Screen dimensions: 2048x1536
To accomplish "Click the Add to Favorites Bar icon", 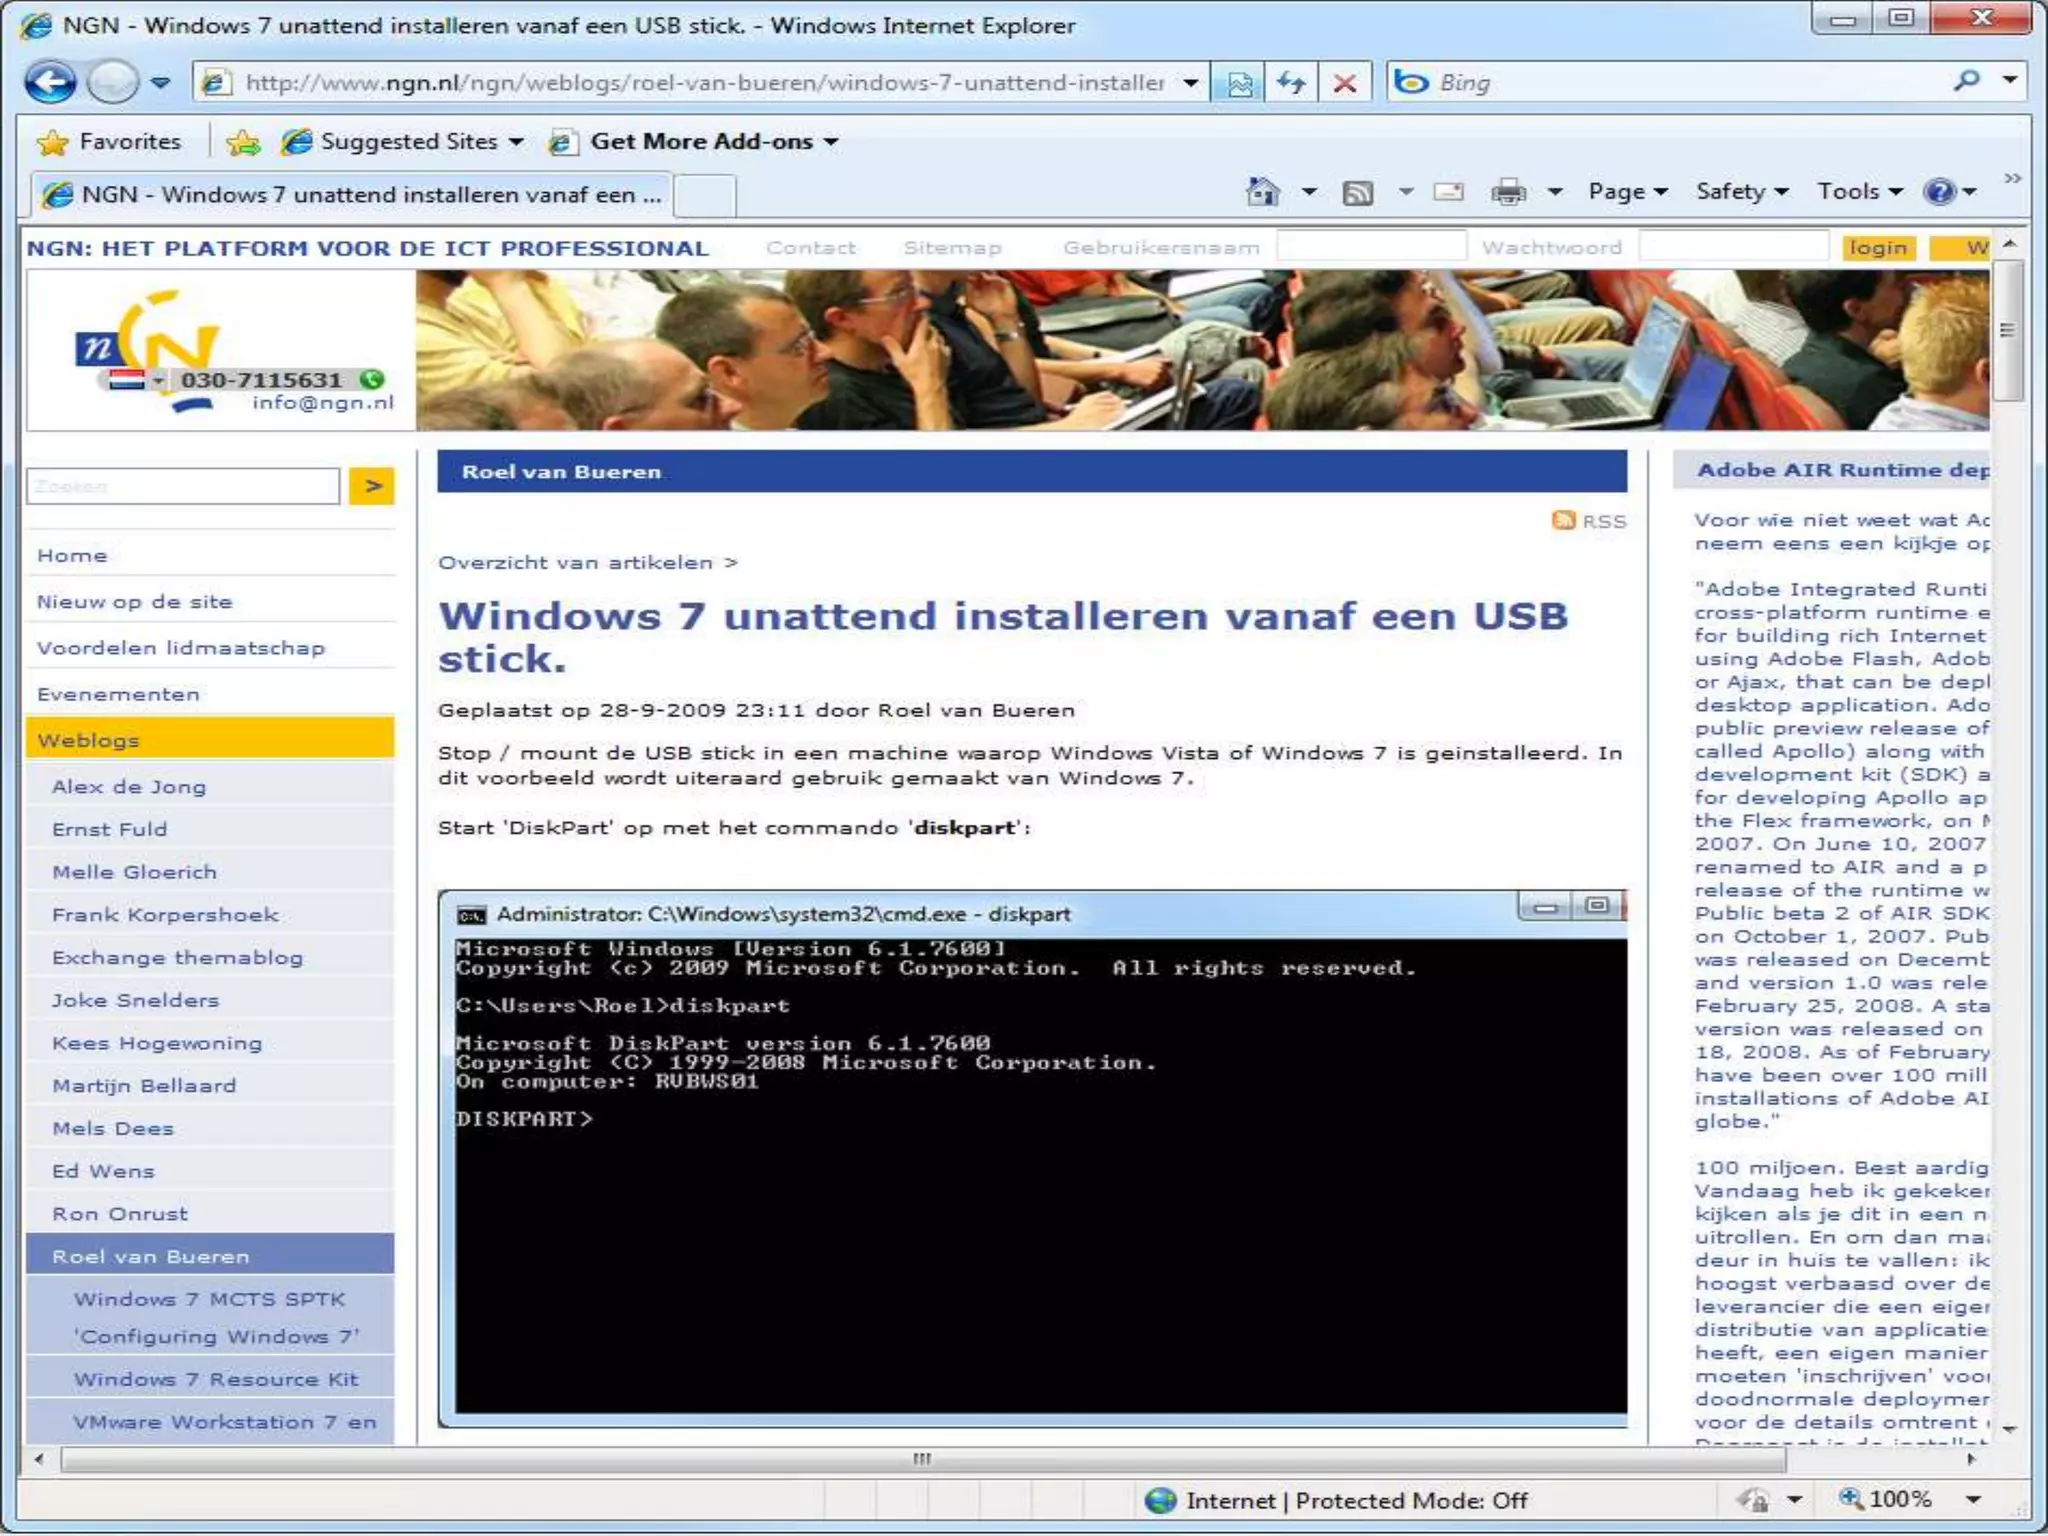I will [x=243, y=142].
